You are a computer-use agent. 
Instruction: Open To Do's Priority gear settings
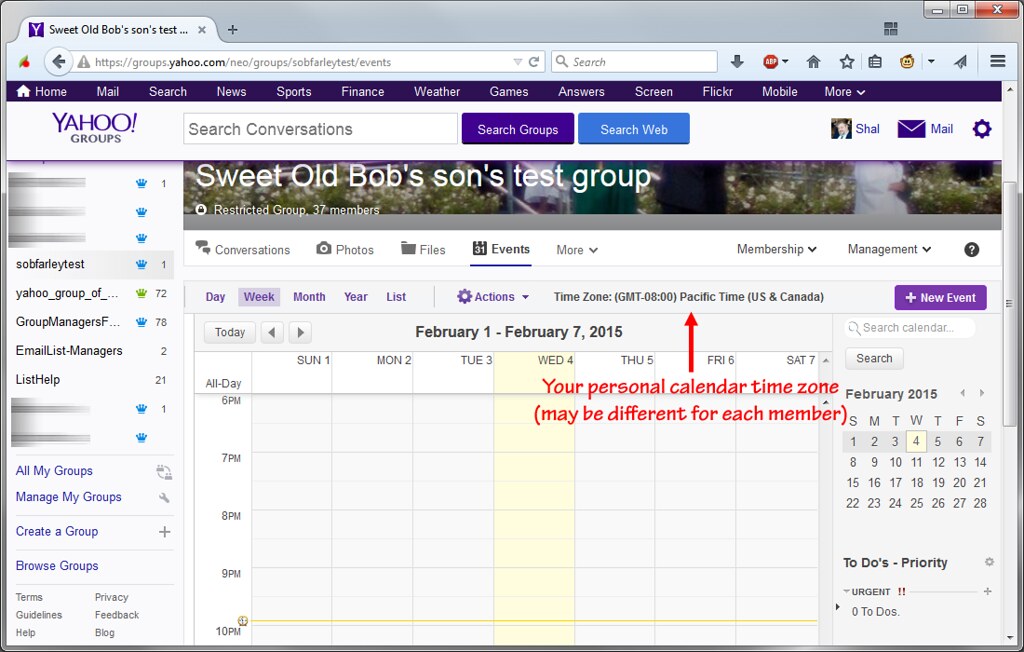[x=989, y=562]
